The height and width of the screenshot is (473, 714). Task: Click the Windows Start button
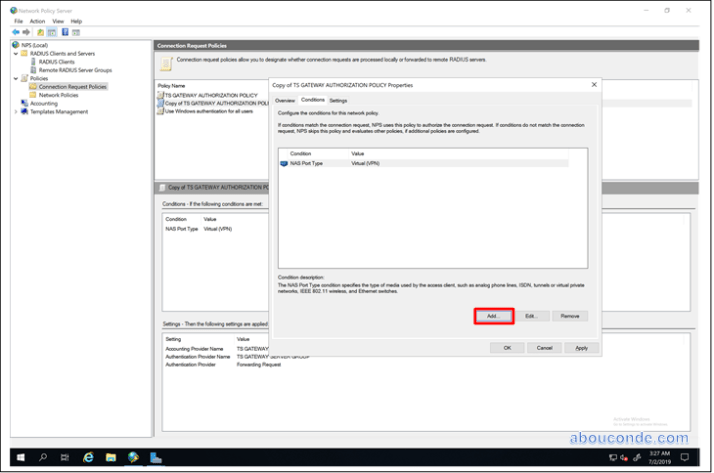[x=19, y=457]
